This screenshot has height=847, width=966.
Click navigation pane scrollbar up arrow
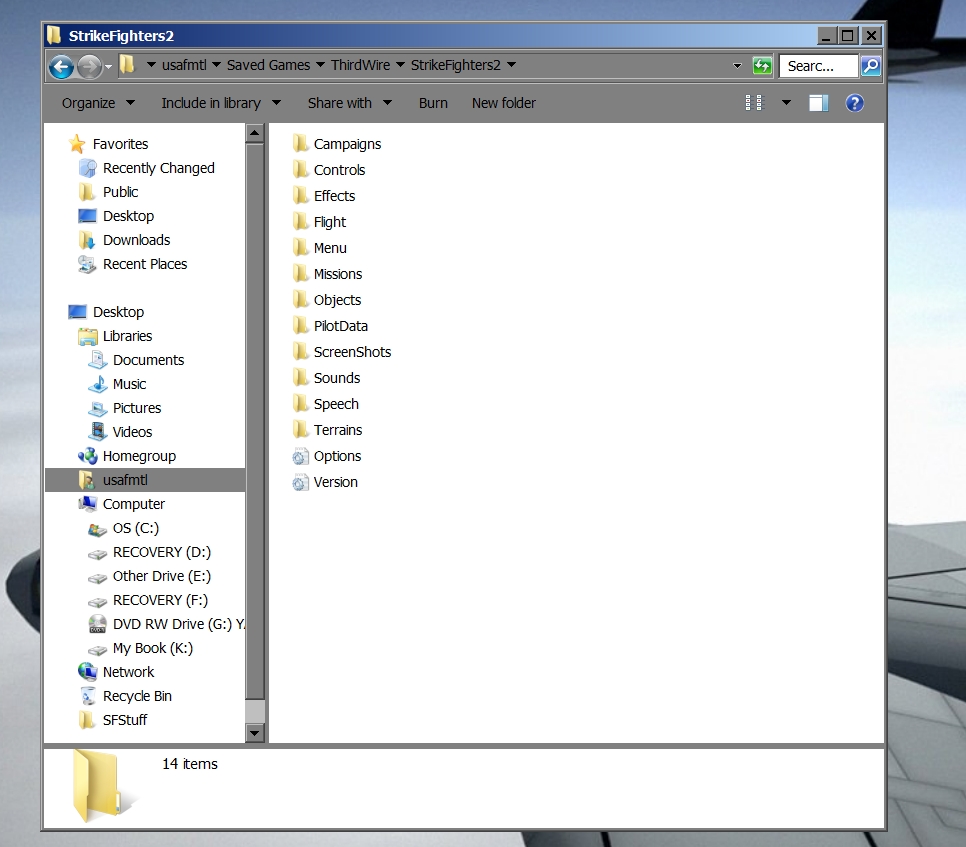pyautogui.click(x=254, y=133)
